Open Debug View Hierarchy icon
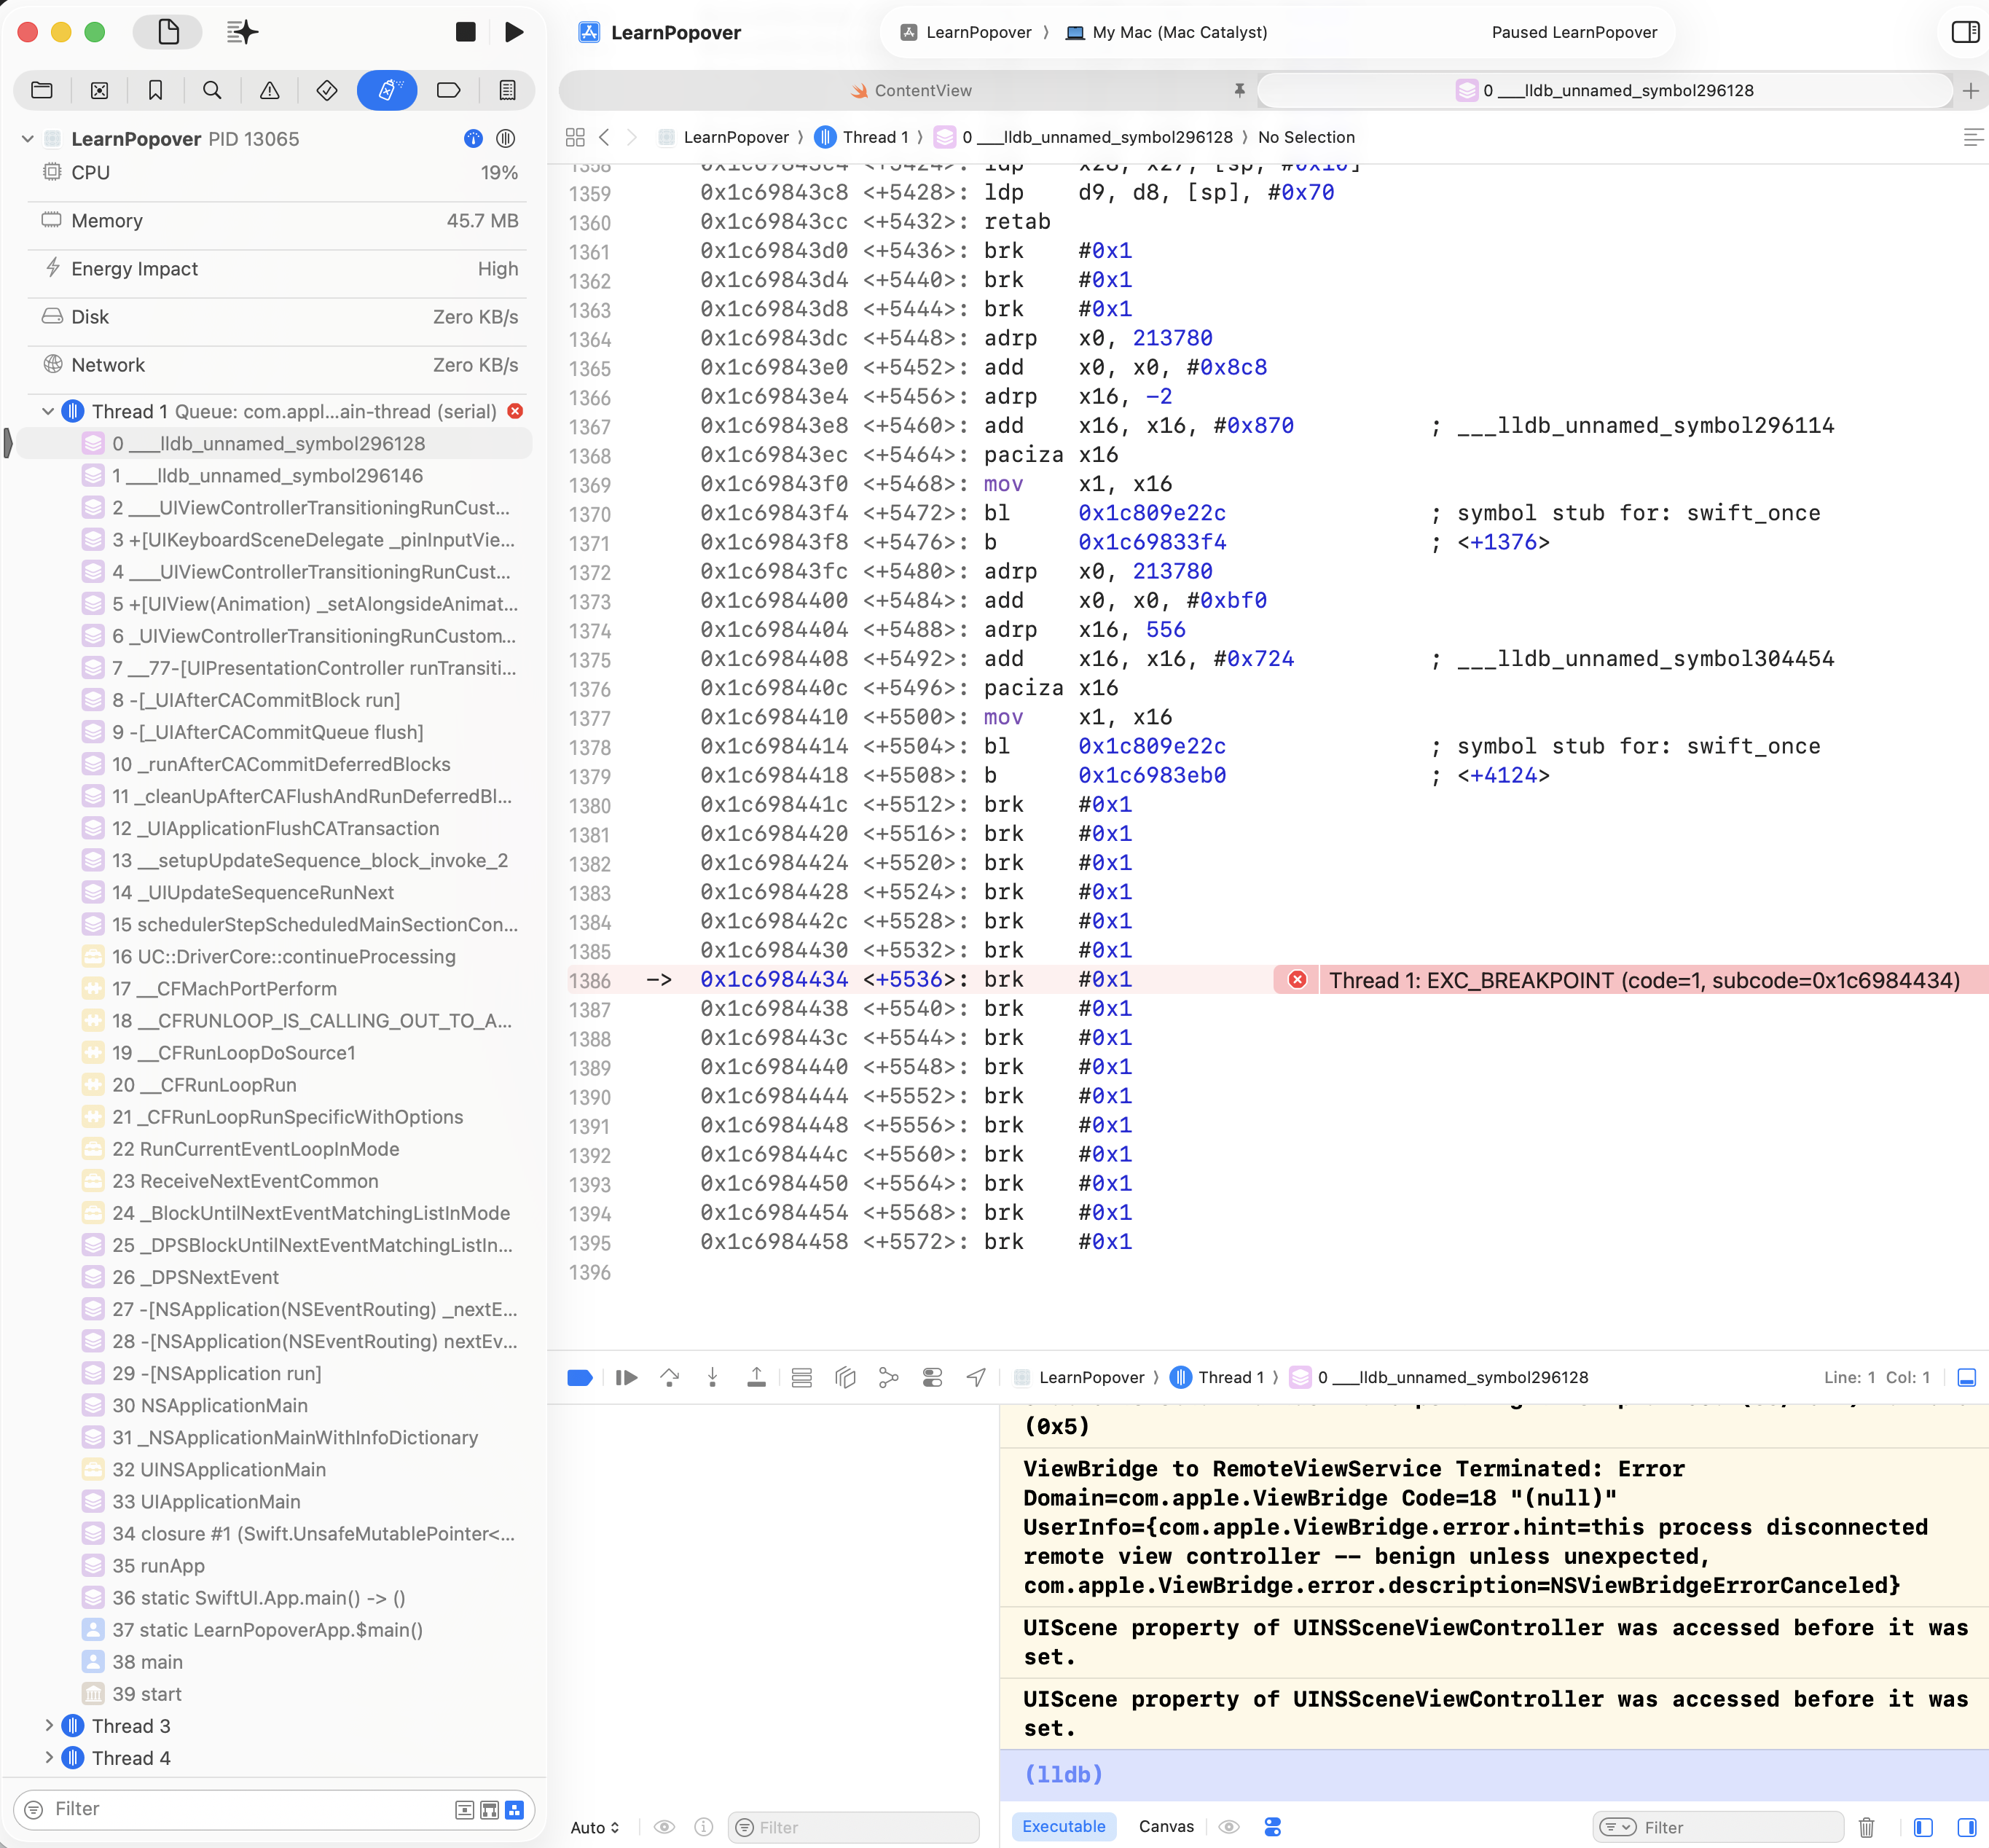Screen dimensions: 1989x1848 pyautogui.click(x=845, y=1377)
